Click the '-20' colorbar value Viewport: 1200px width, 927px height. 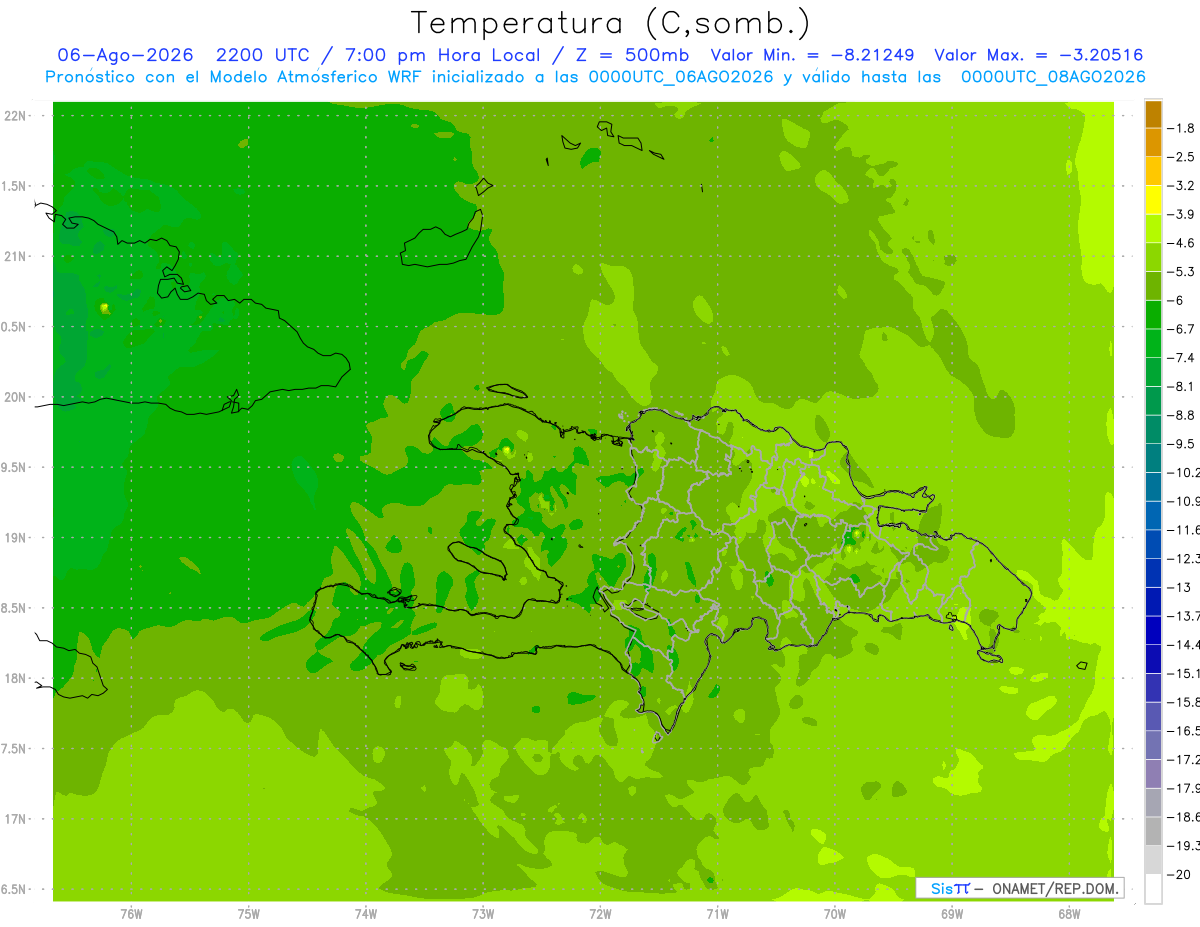click(x=1181, y=874)
